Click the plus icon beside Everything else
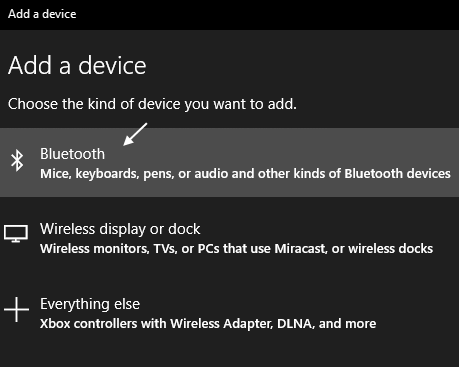This screenshot has width=459, height=367. click(x=16, y=310)
